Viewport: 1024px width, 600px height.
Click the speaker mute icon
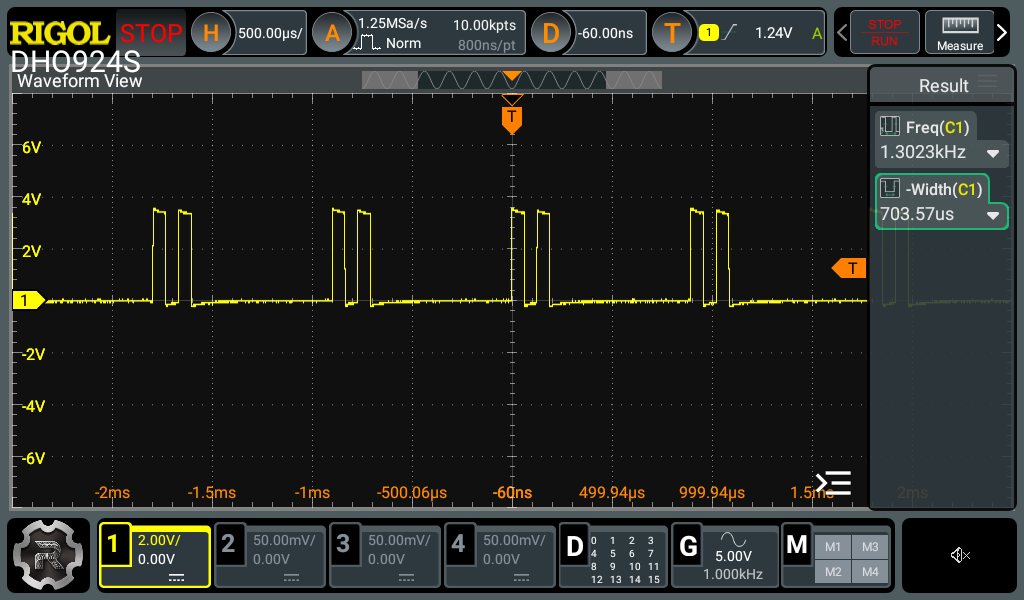(960, 556)
